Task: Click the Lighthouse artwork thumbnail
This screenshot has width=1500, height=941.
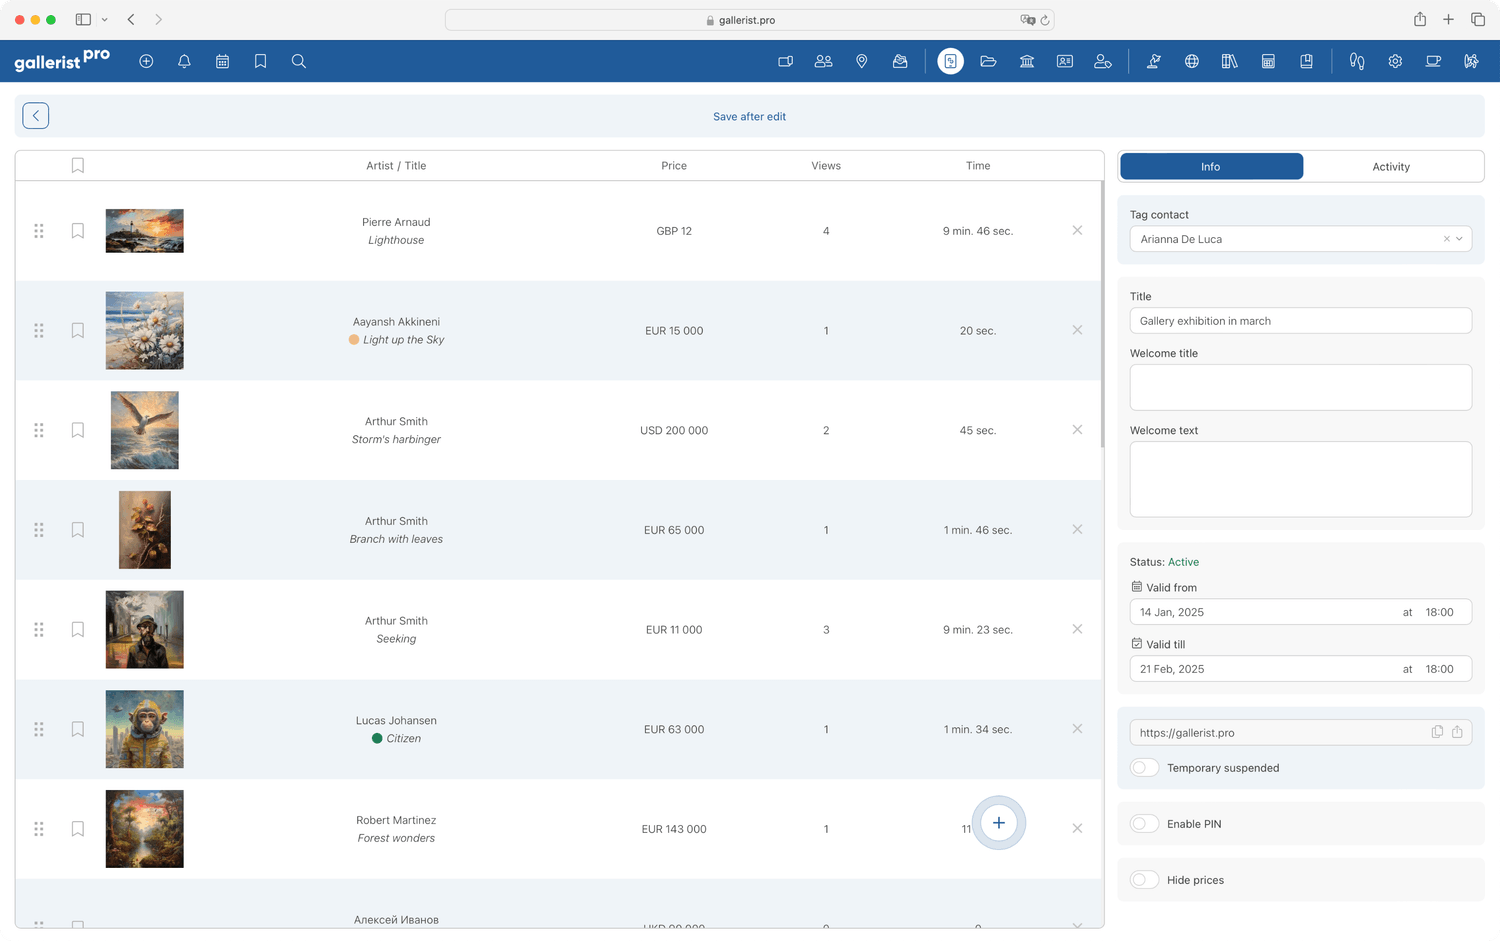Action: pyautogui.click(x=145, y=231)
